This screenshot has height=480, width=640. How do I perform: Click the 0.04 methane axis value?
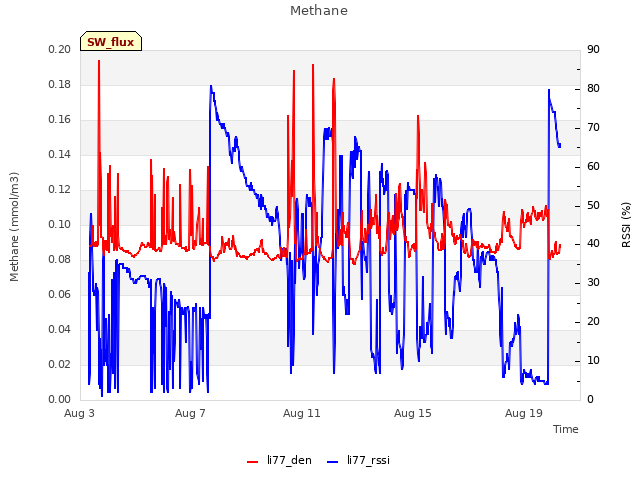60,329
